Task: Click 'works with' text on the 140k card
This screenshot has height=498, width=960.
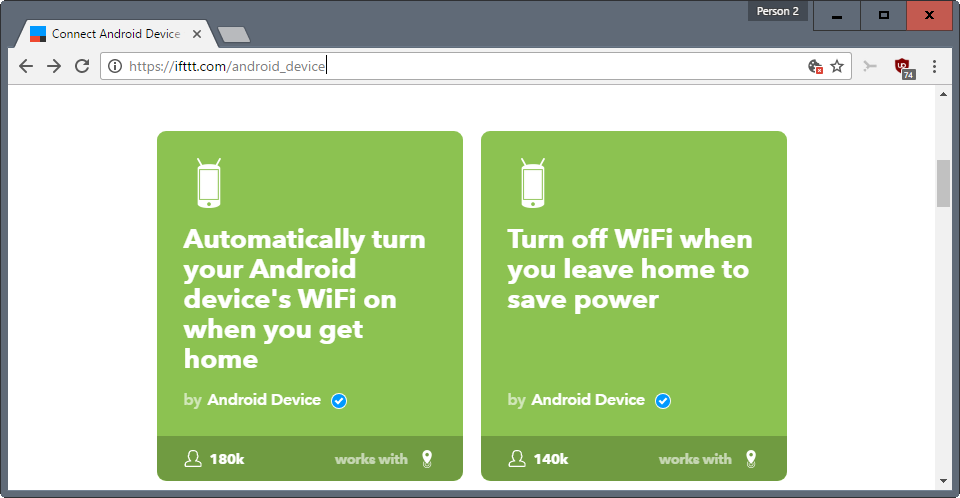Action: click(x=695, y=459)
